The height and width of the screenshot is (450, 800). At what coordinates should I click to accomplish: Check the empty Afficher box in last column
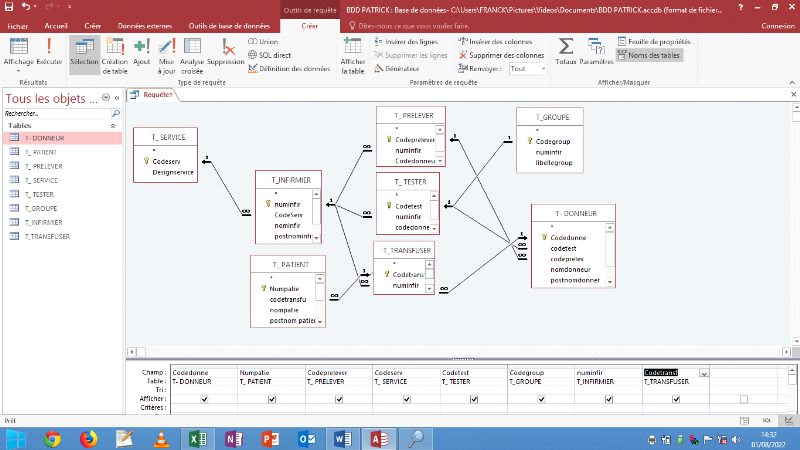click(x=743, y=398)
